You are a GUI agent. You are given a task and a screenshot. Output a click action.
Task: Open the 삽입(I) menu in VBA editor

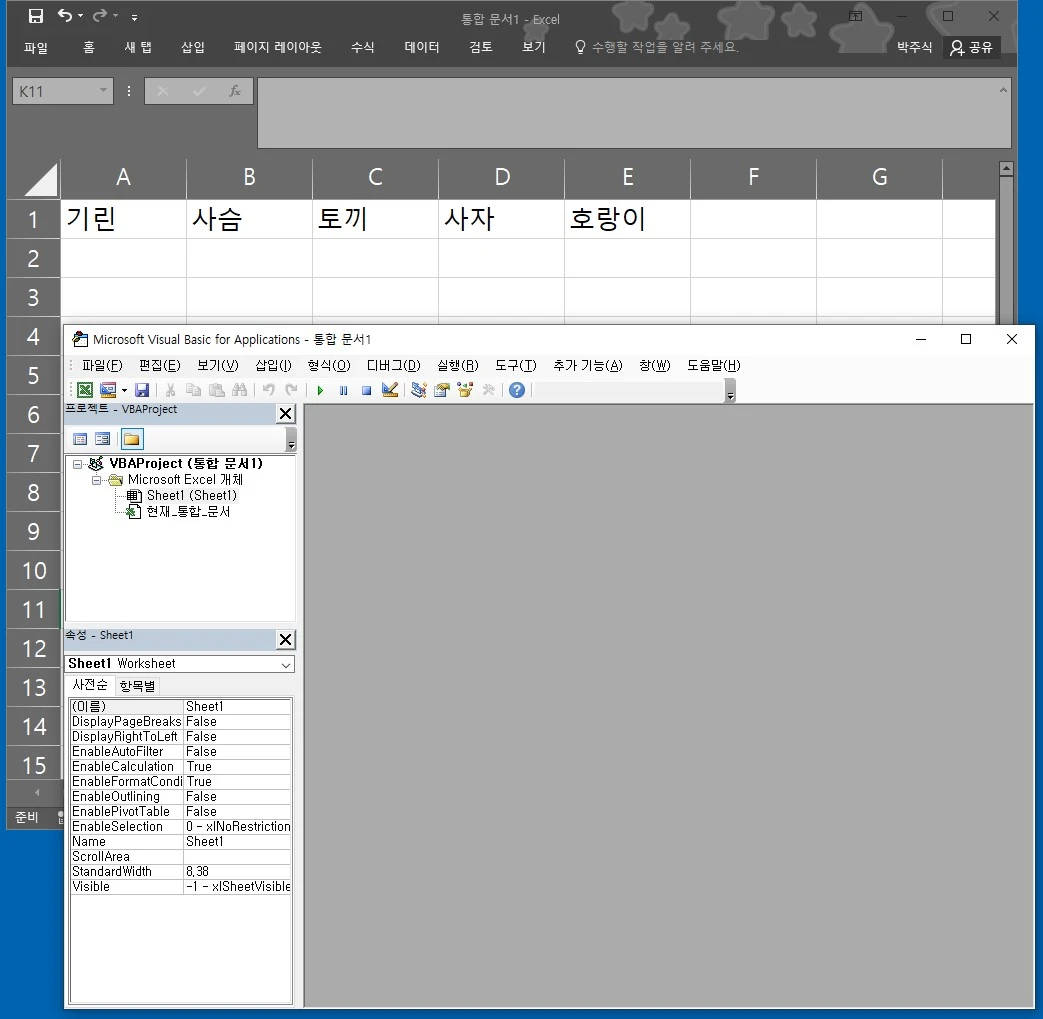[x=273, y=365]
